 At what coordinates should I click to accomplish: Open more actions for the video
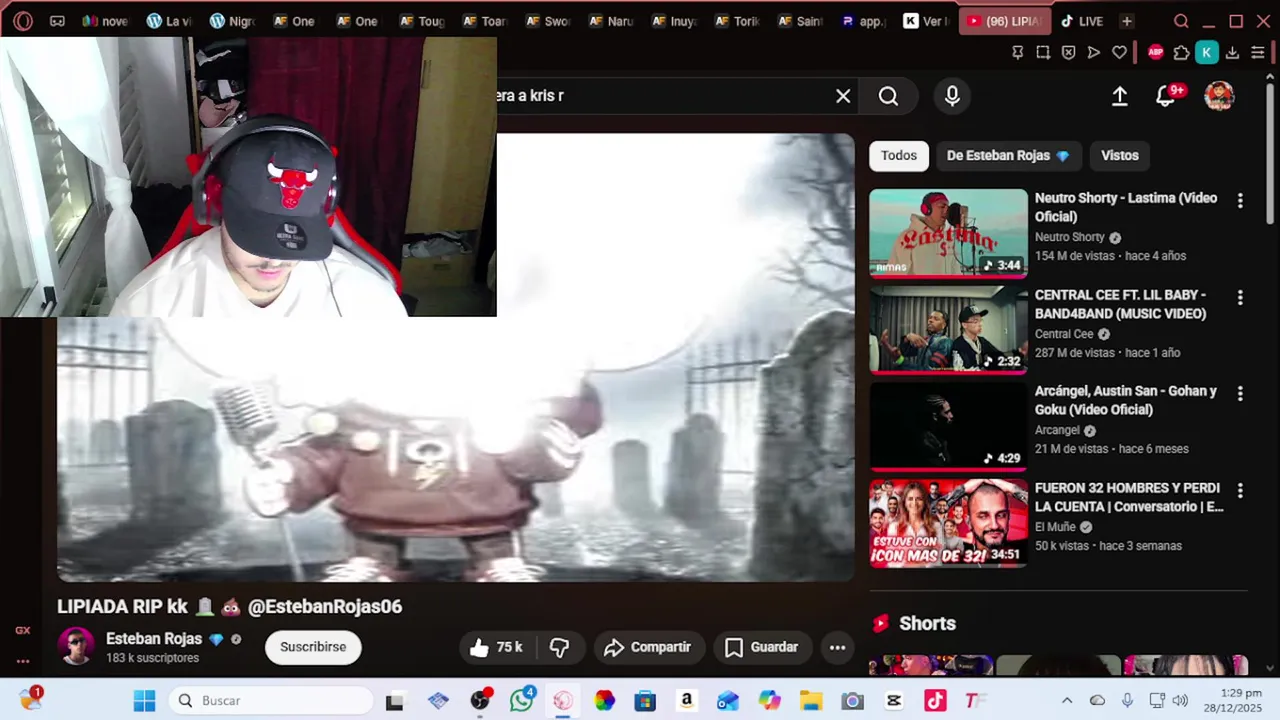838,647
